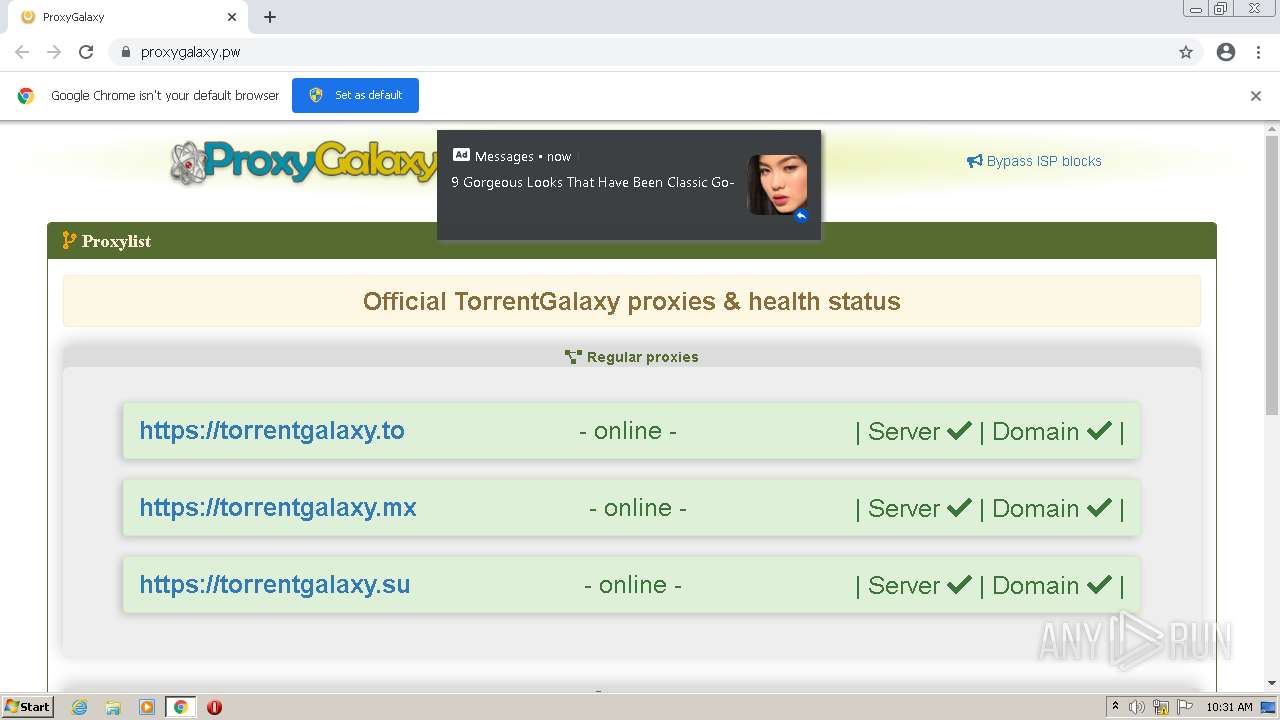Image resolution: width=1280 pixels, height=720 pixels.
Task: Click the Chrome taskbar button
Action: (x=181, y=707)
